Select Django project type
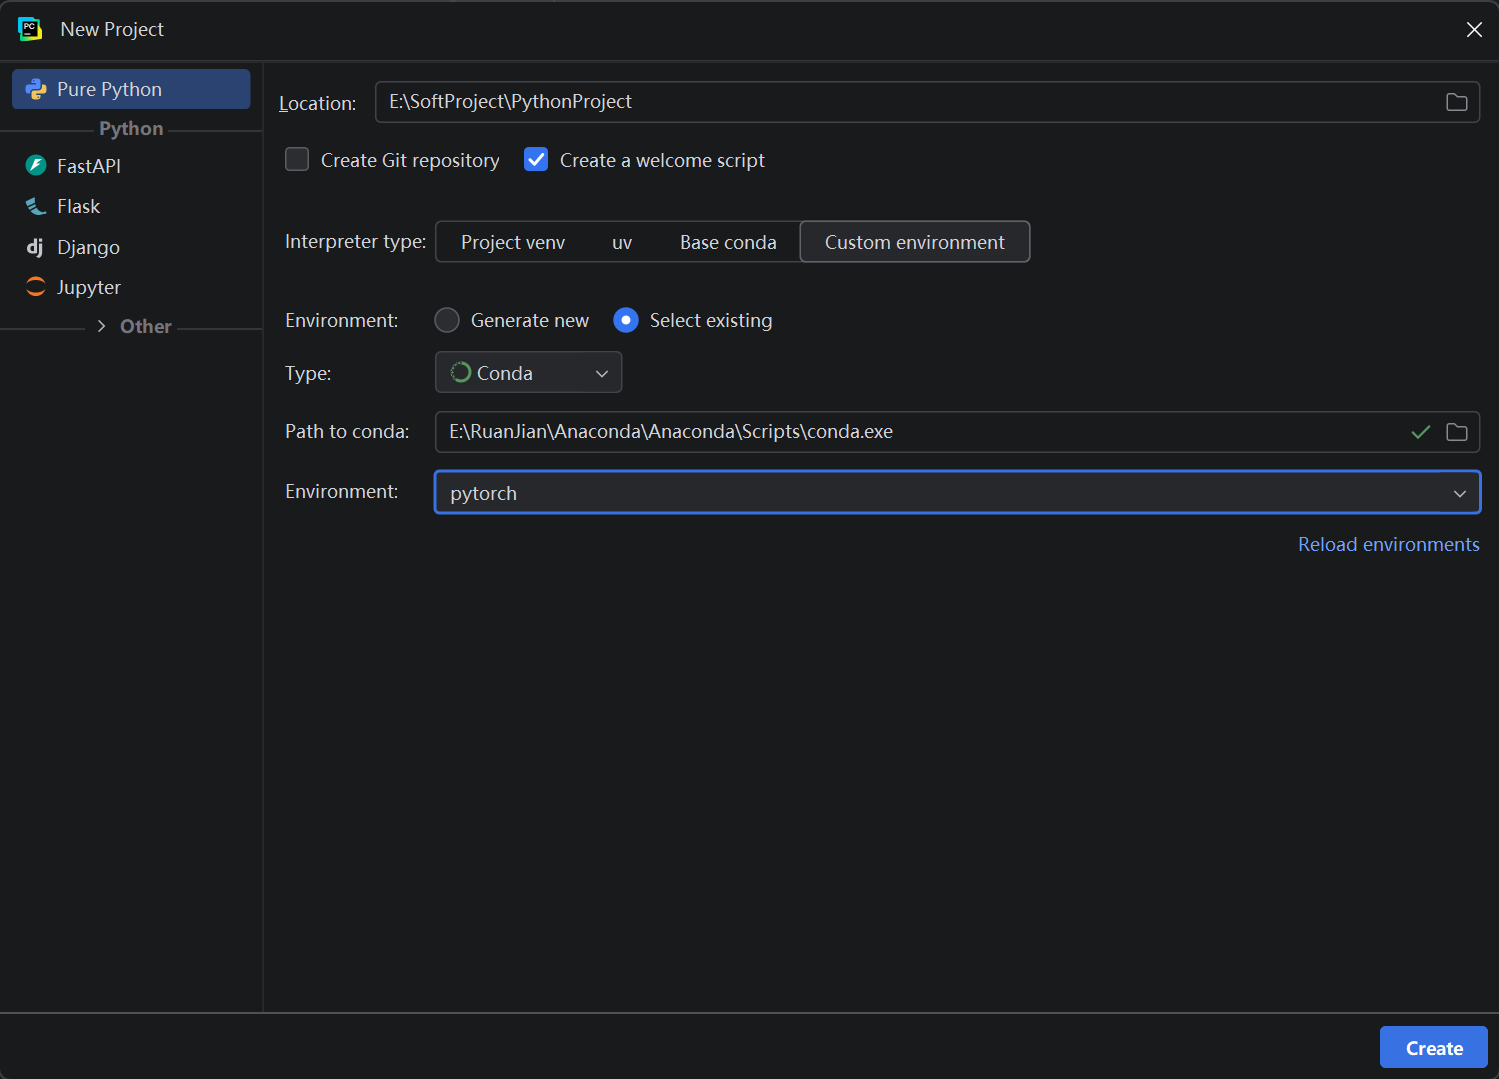Screen dimensions: 1499x1079 coord(131,247)
